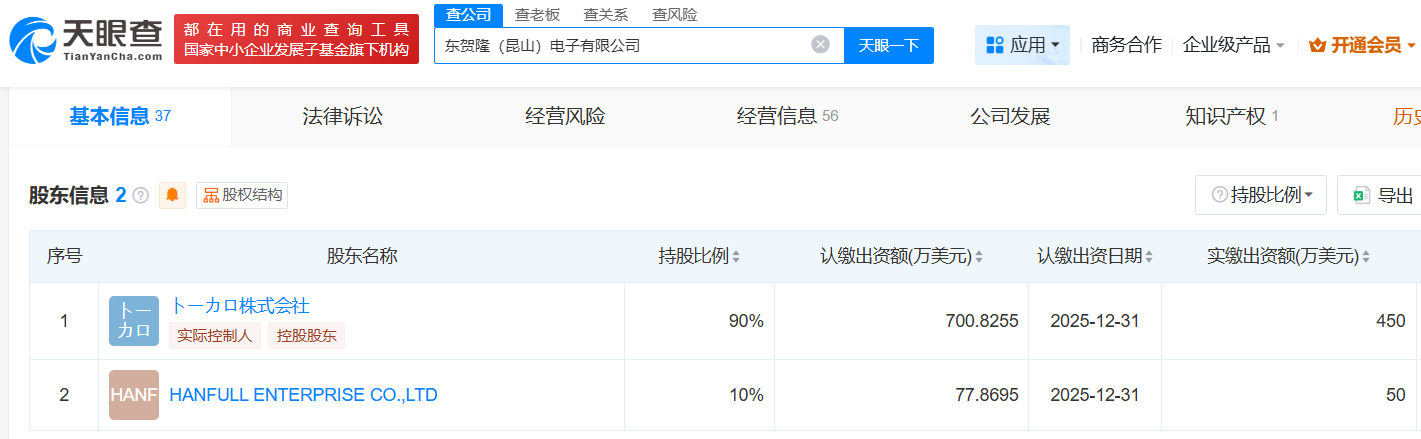Open the 开通会员 membership dropdown
This screenshot has width=1421, height=439.
[1362, 45]
